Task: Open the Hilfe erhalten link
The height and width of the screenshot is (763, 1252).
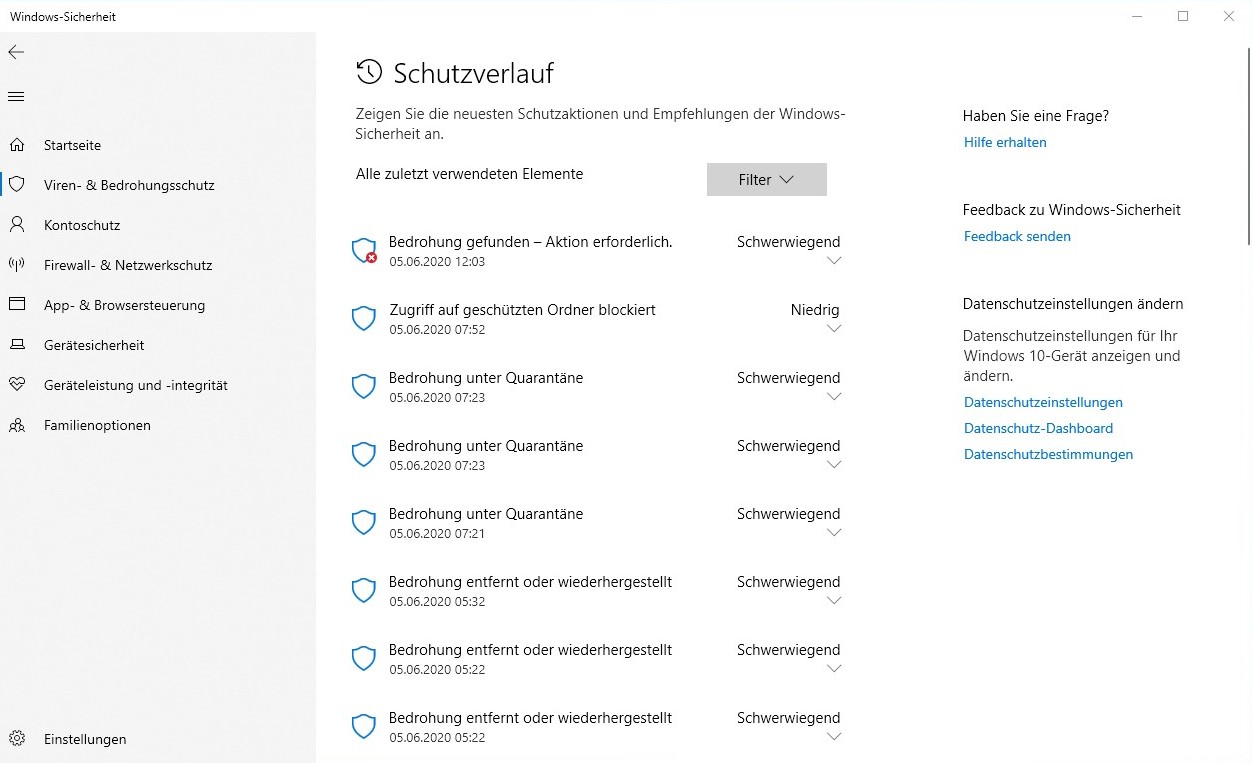Action: (x=1005, y=142)
